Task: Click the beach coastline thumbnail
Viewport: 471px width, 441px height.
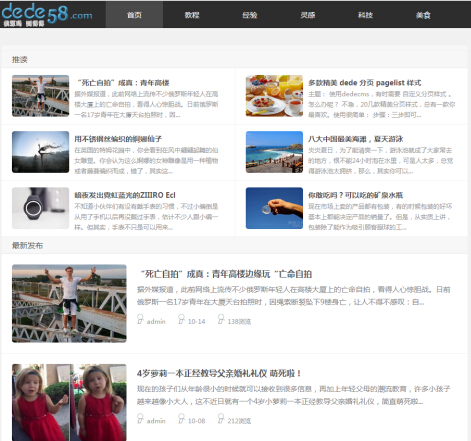Action: (274, 152)
